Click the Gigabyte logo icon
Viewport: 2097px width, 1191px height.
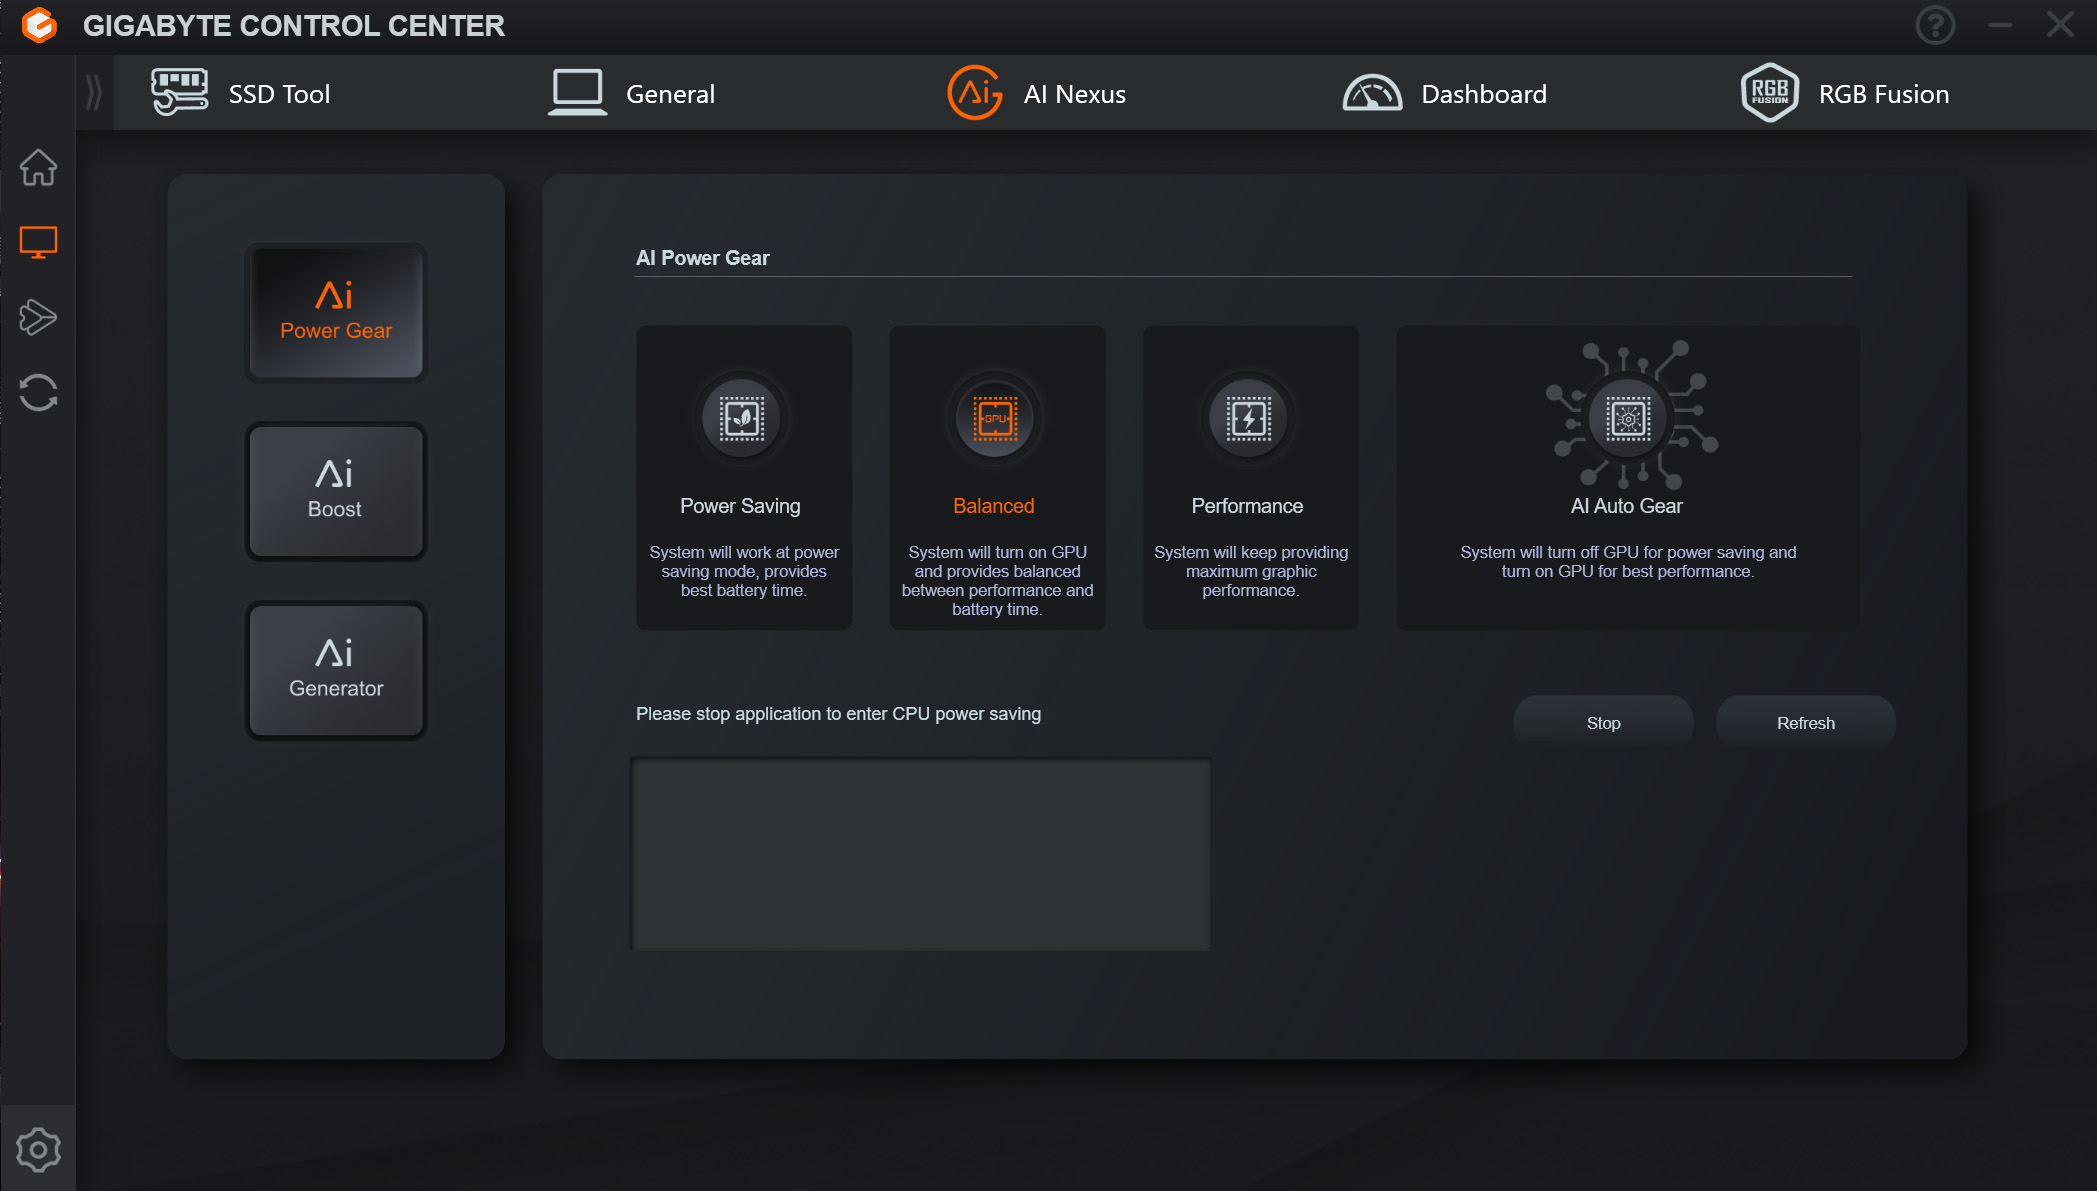[x=39, y=25]
